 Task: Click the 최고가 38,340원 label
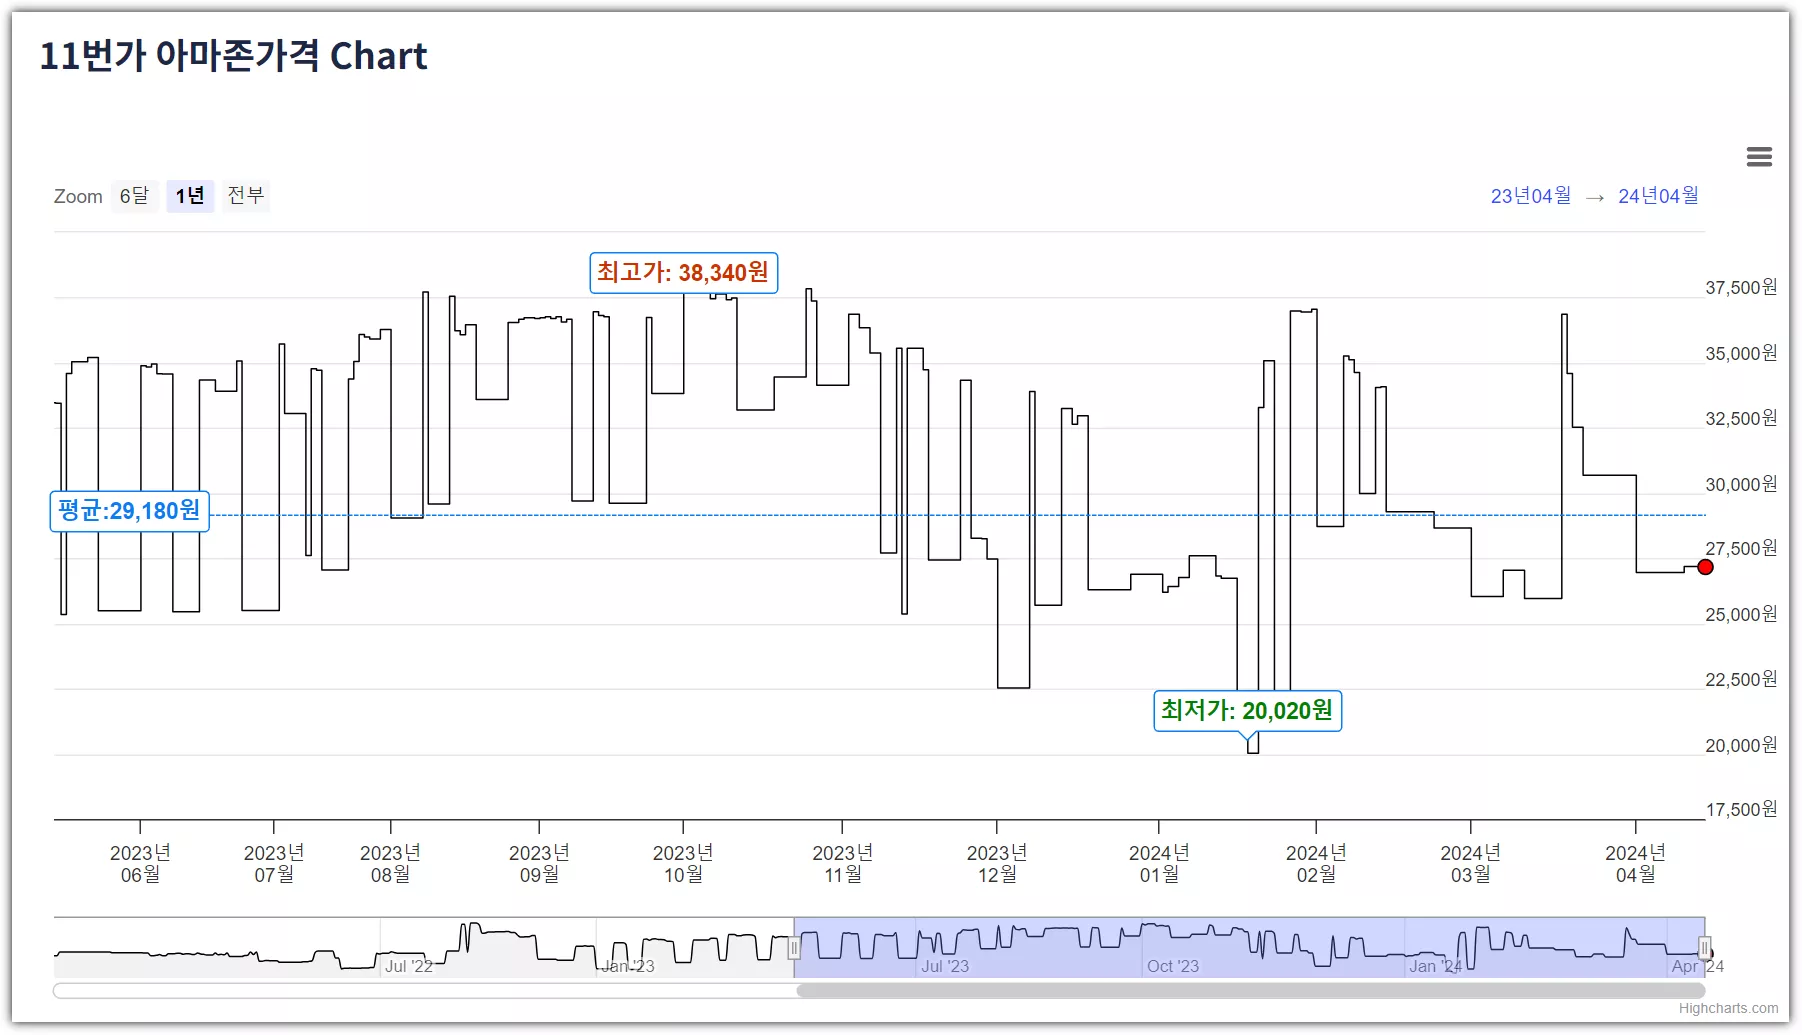pos(683,272)
